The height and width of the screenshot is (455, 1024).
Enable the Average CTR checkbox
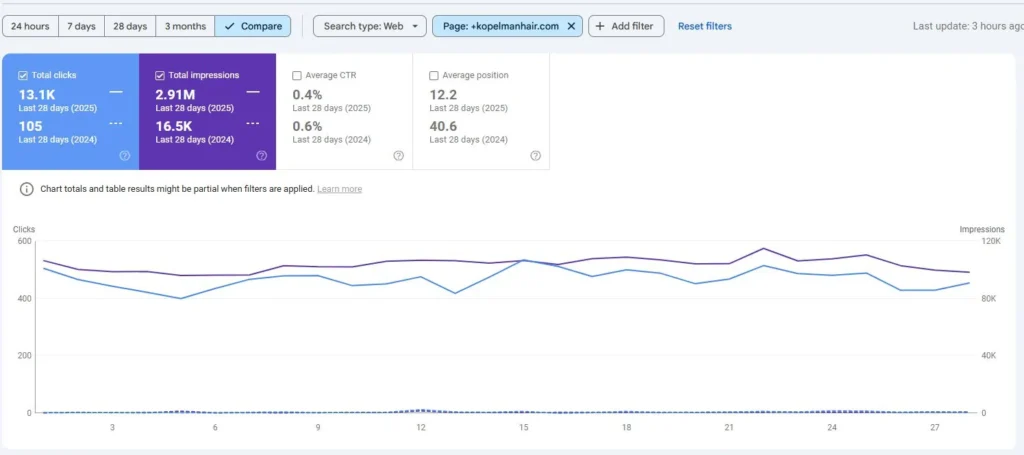[297, 75]
